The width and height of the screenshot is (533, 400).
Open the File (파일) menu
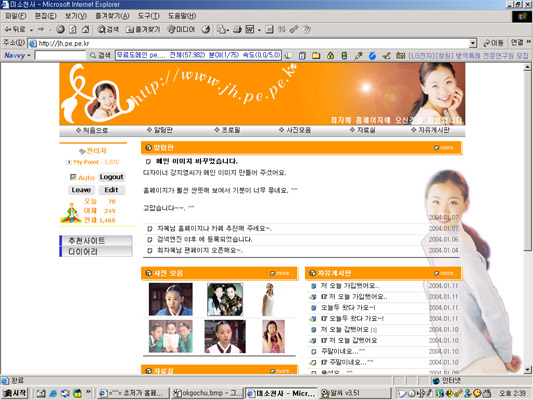pyautogui.click(x=15, y=16)
